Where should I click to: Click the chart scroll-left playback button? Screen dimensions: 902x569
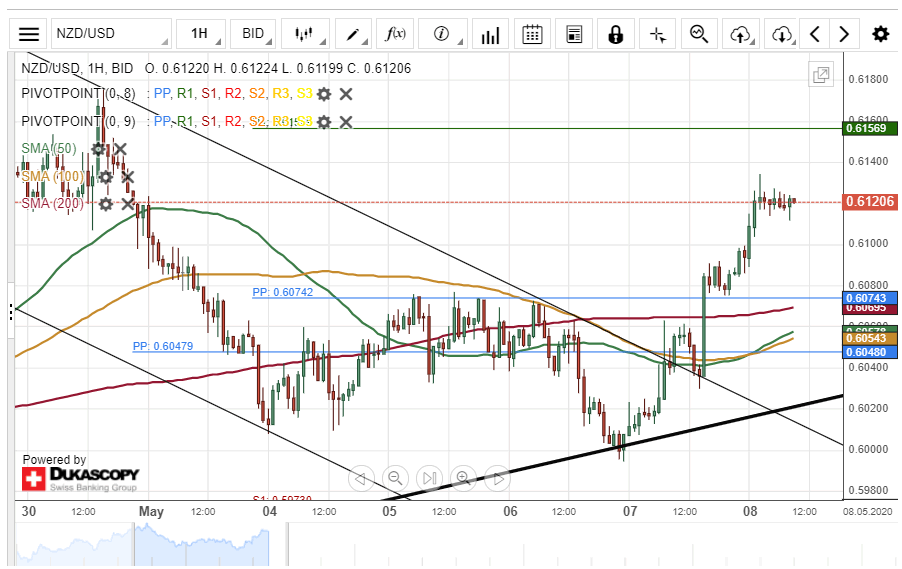[361, 478]
